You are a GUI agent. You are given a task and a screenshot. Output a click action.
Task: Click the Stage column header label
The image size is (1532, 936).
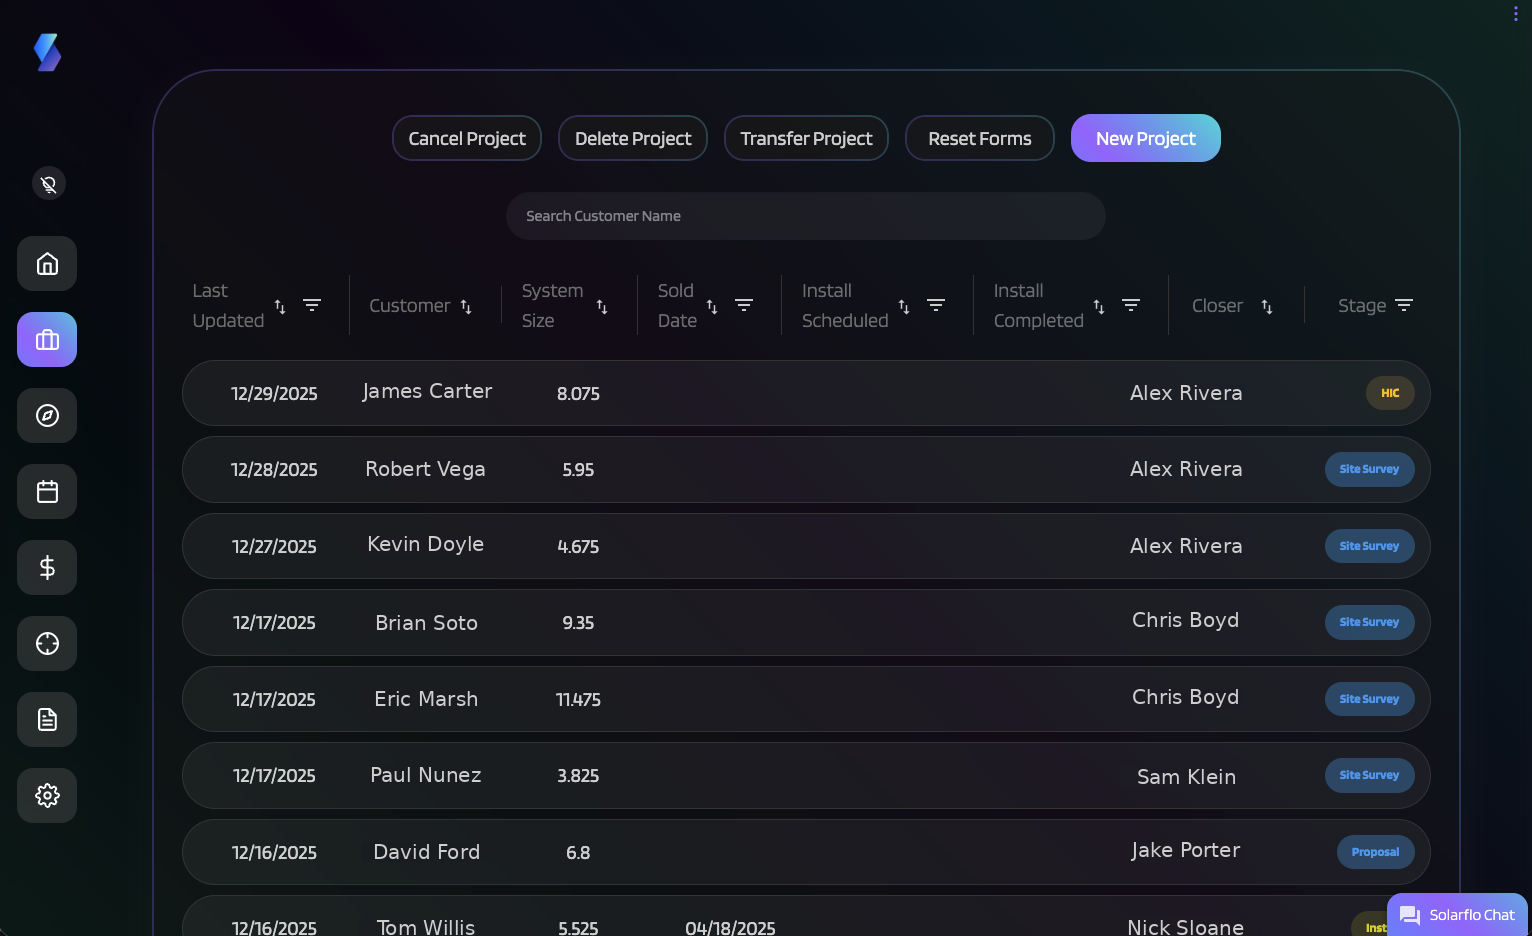[1362, 306]
